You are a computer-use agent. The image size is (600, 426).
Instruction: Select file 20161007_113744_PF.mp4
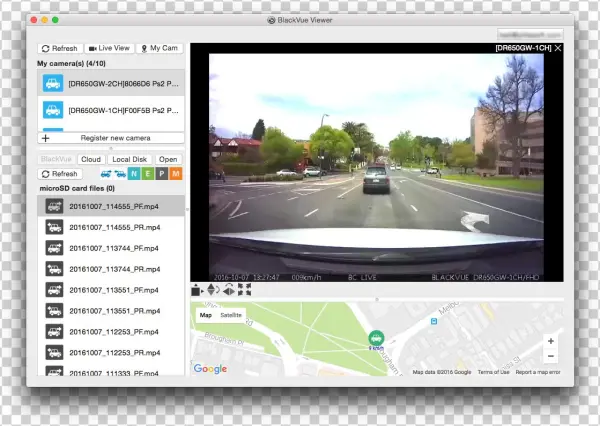pyautogui.click(x=111, y=248)
